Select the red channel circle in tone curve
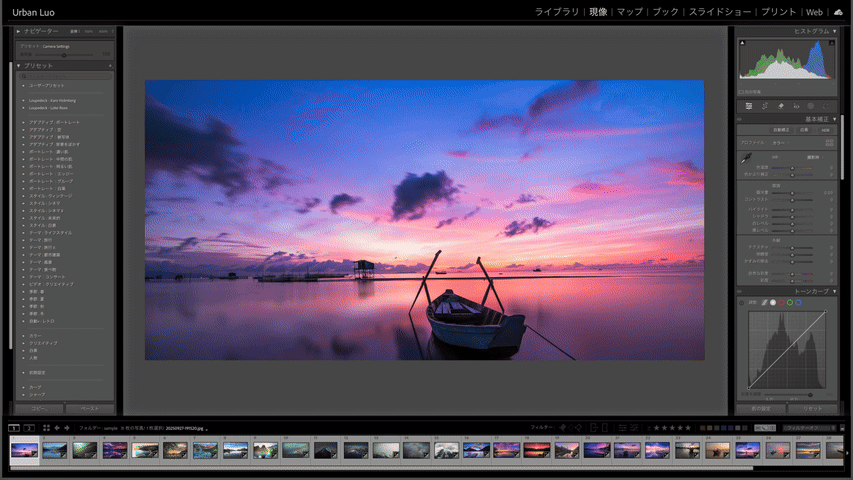This screenshot has height=480, width=853. pyautogui.click(x=781, y=302)
